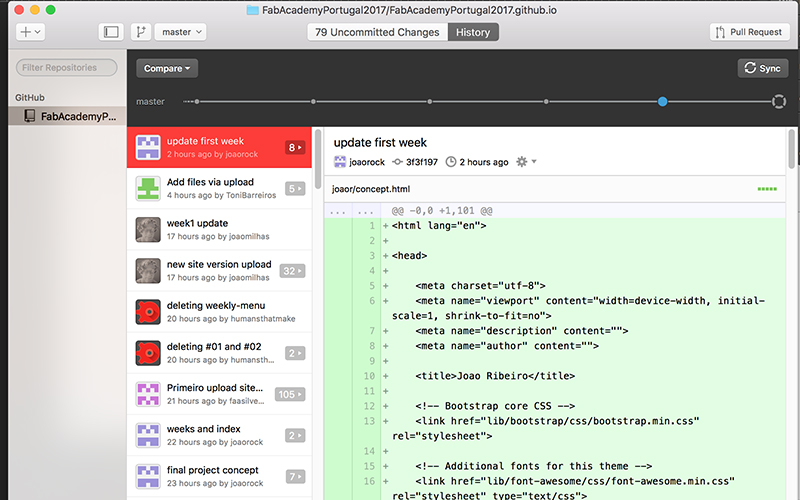
Task: Switch to 79 Uncommitted Changes tab
Action: click(377, 32)
